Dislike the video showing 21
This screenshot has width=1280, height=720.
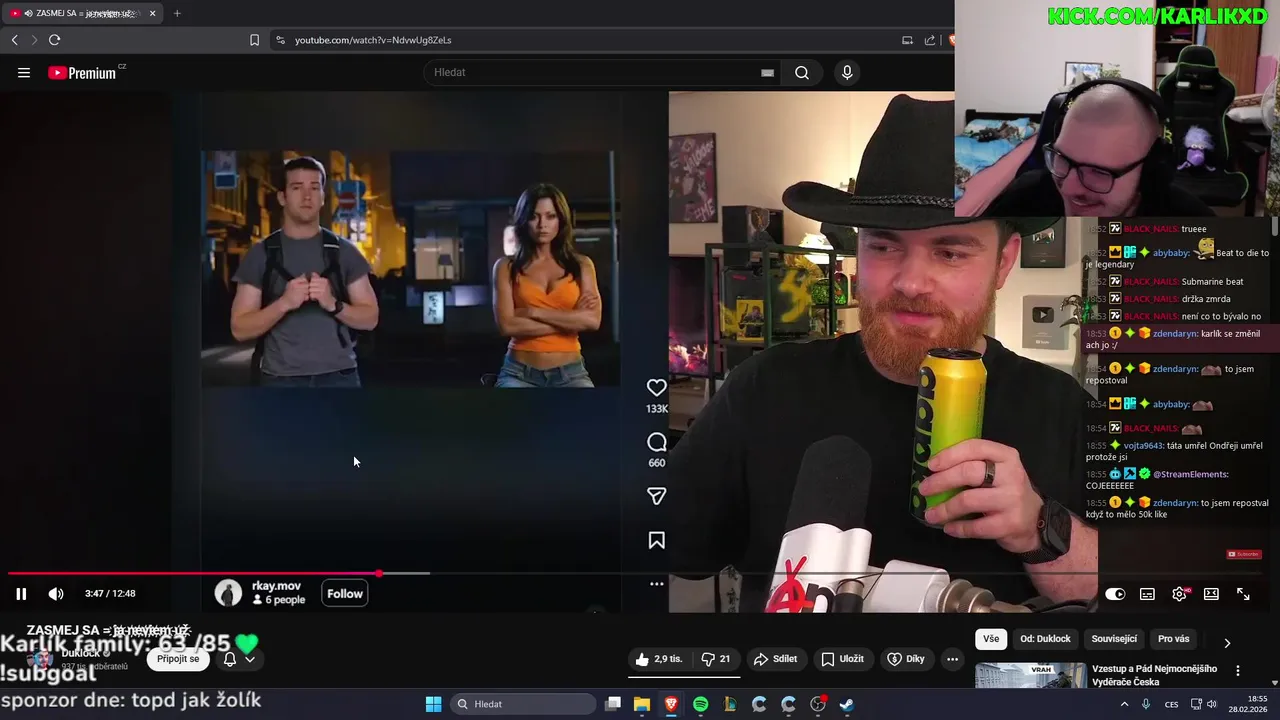point(717,659)
